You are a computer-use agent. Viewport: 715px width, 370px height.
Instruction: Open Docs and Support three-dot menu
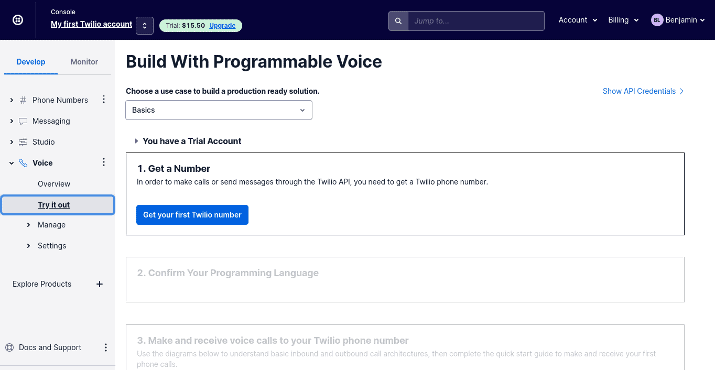click(106, 347)
